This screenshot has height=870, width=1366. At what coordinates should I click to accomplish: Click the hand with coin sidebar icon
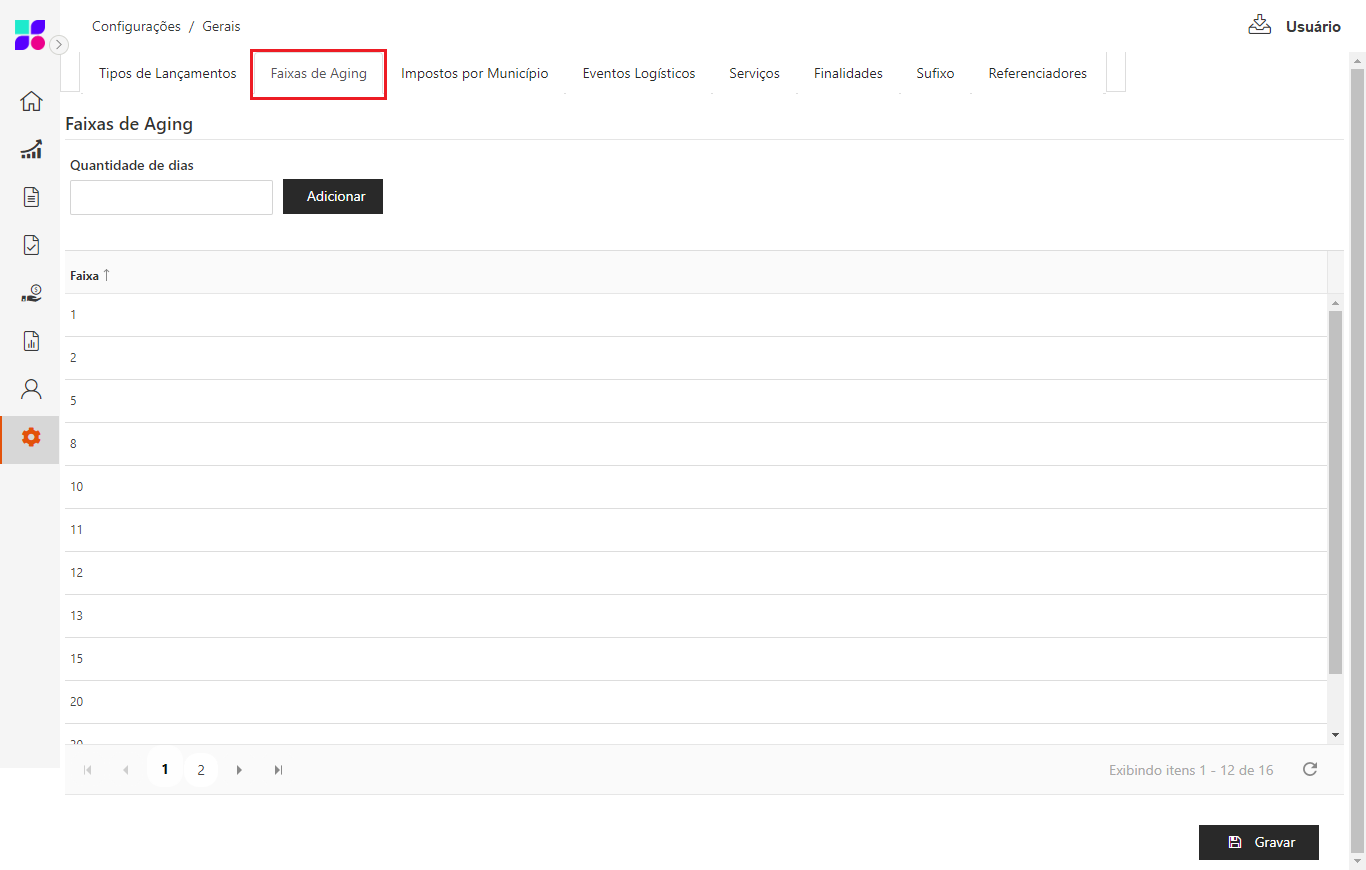[31, 293]
